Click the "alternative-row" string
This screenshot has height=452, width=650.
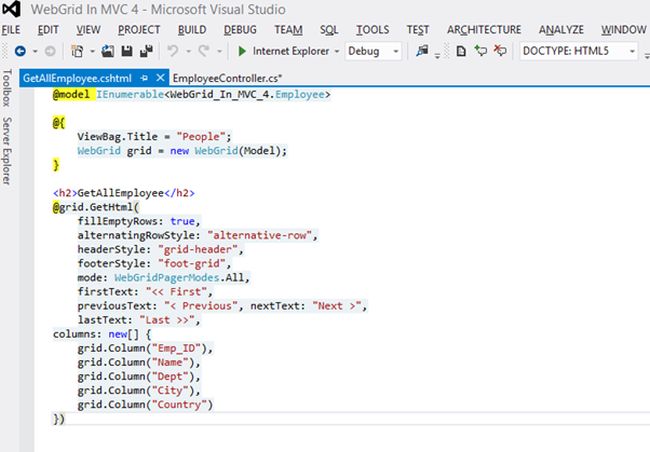260,235
